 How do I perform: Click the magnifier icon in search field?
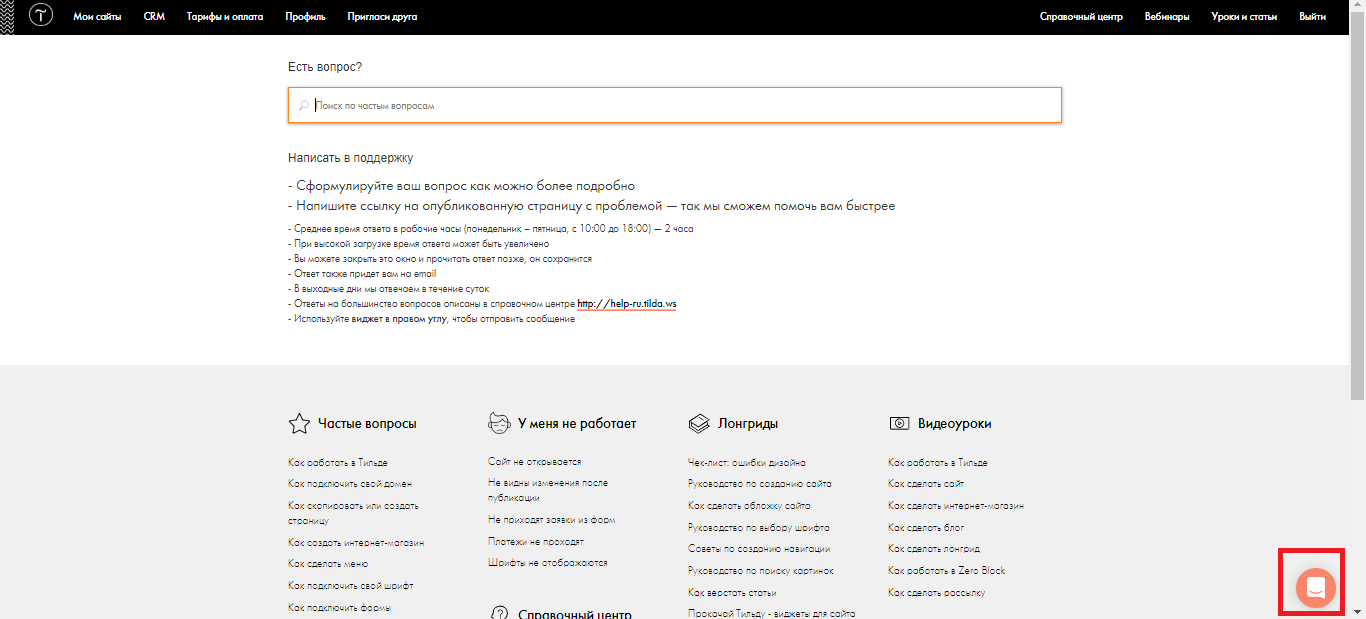point(304,105)
